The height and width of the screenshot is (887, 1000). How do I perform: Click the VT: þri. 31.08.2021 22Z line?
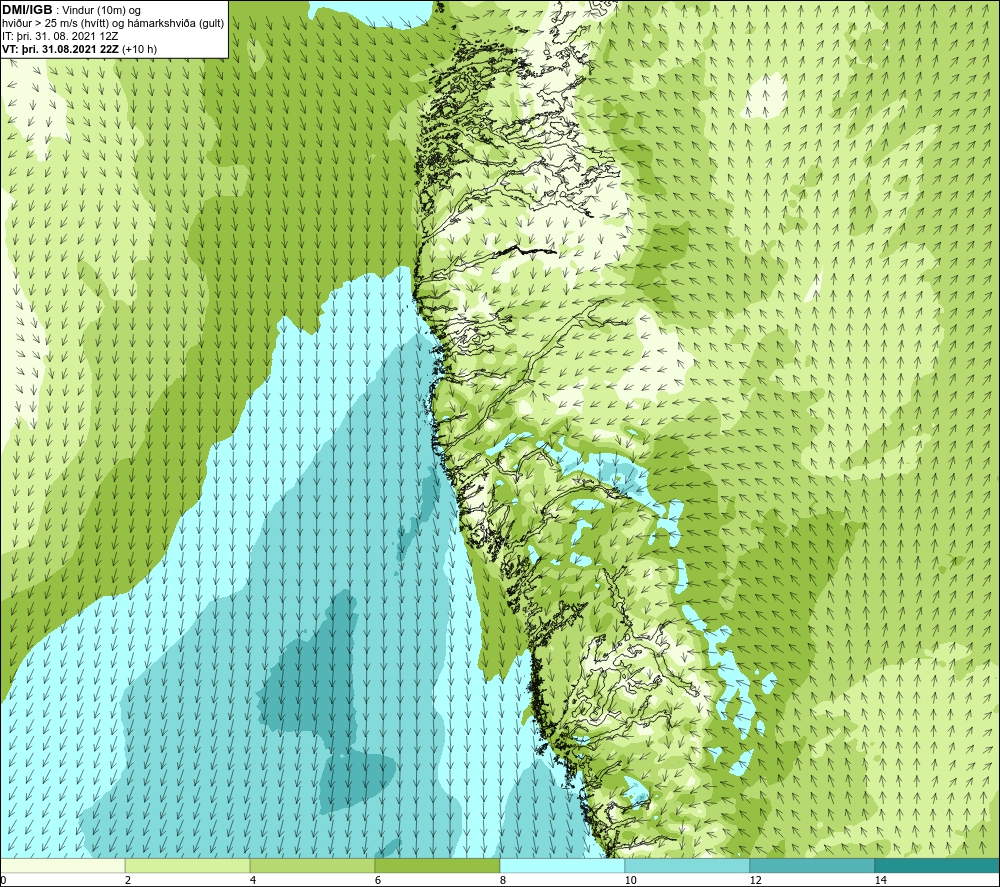click(x=79, y=49)
